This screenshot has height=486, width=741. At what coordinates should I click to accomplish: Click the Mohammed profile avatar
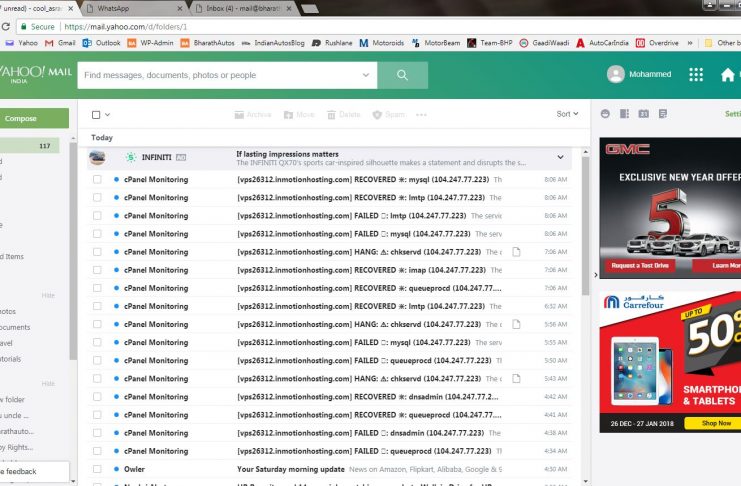tap(616, 75)
